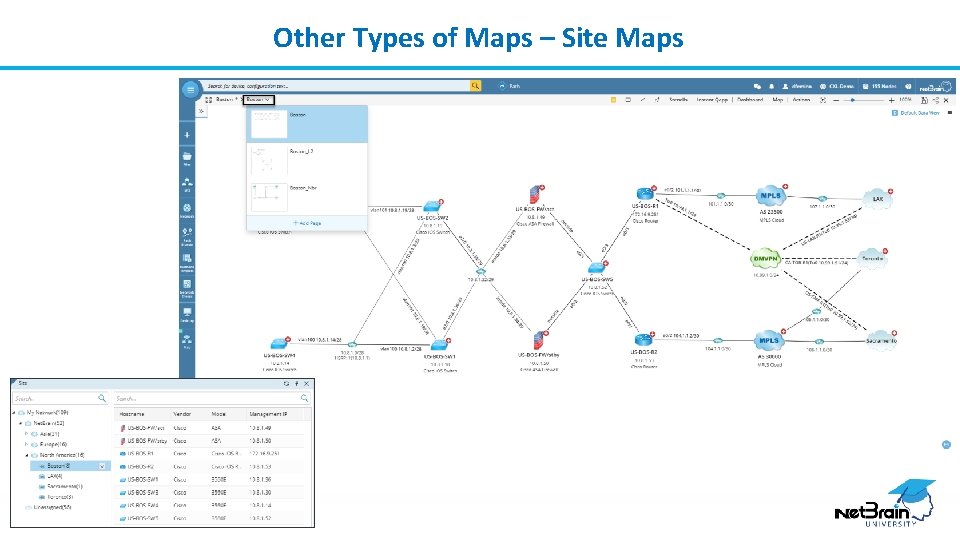
Task: Click the US-BOS-SW2 switch icon
Action: (432, 206)
